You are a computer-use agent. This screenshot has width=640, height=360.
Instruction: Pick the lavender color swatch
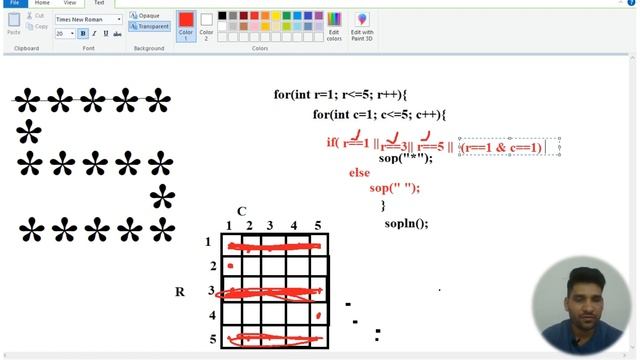pyautogui.click(x=319, y=27)
